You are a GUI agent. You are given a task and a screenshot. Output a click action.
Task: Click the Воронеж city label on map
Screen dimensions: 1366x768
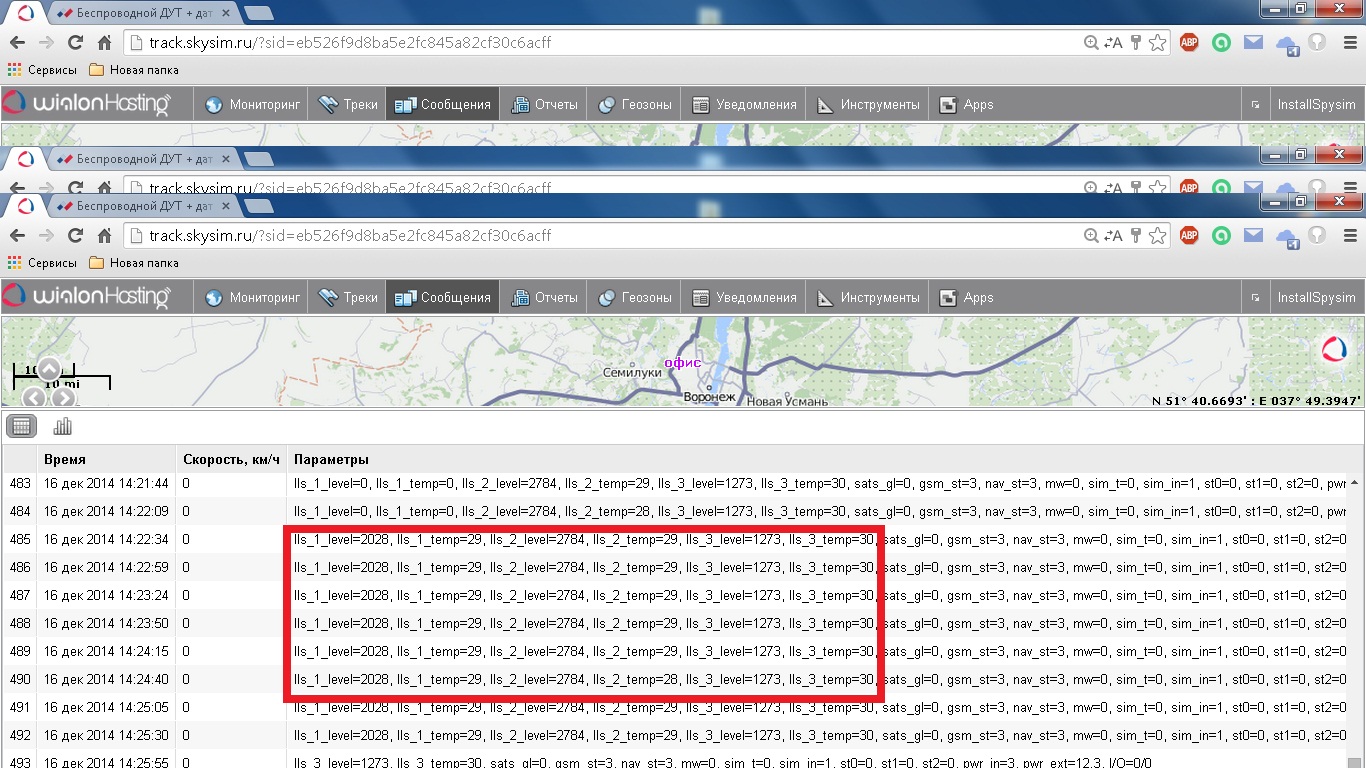coord(709,397)
